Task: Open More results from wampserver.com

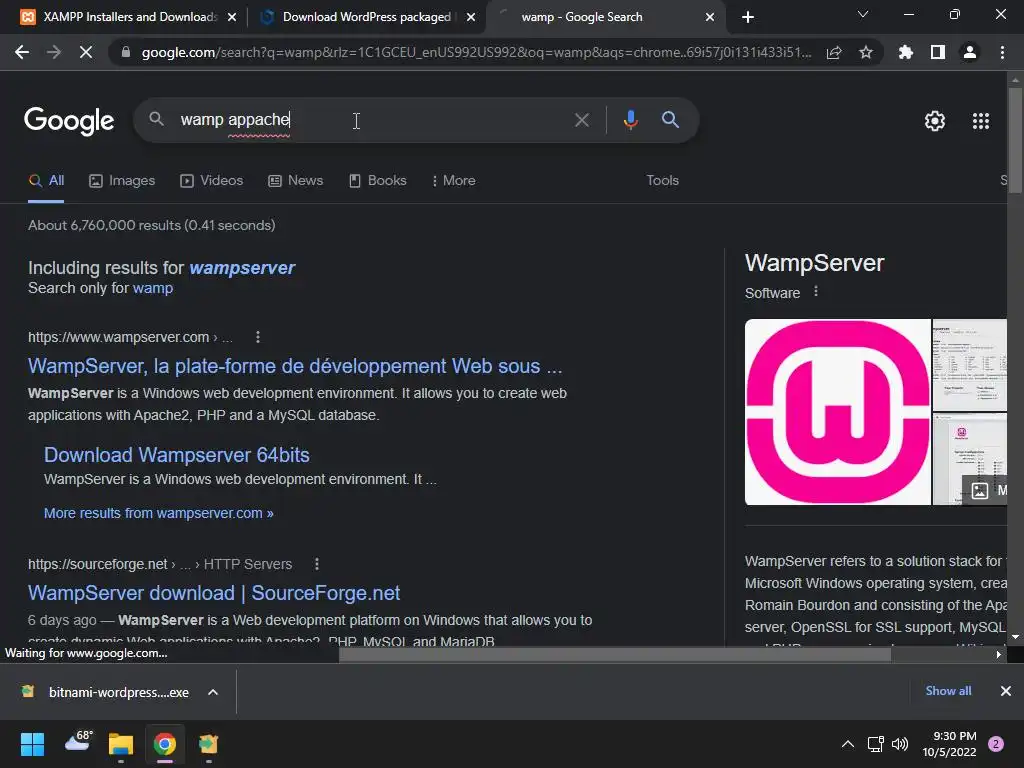Action: pyautogui.click(x=159, y=513)
